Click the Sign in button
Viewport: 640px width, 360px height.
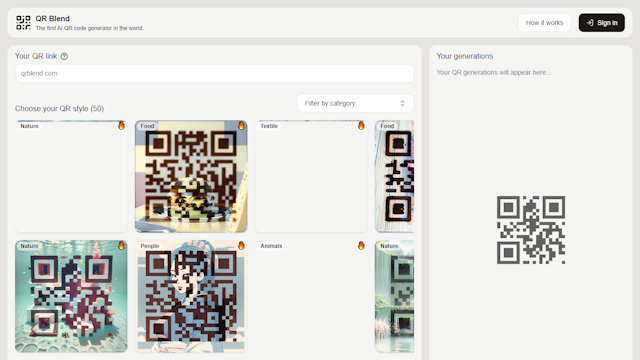click(x=602, y=23)
